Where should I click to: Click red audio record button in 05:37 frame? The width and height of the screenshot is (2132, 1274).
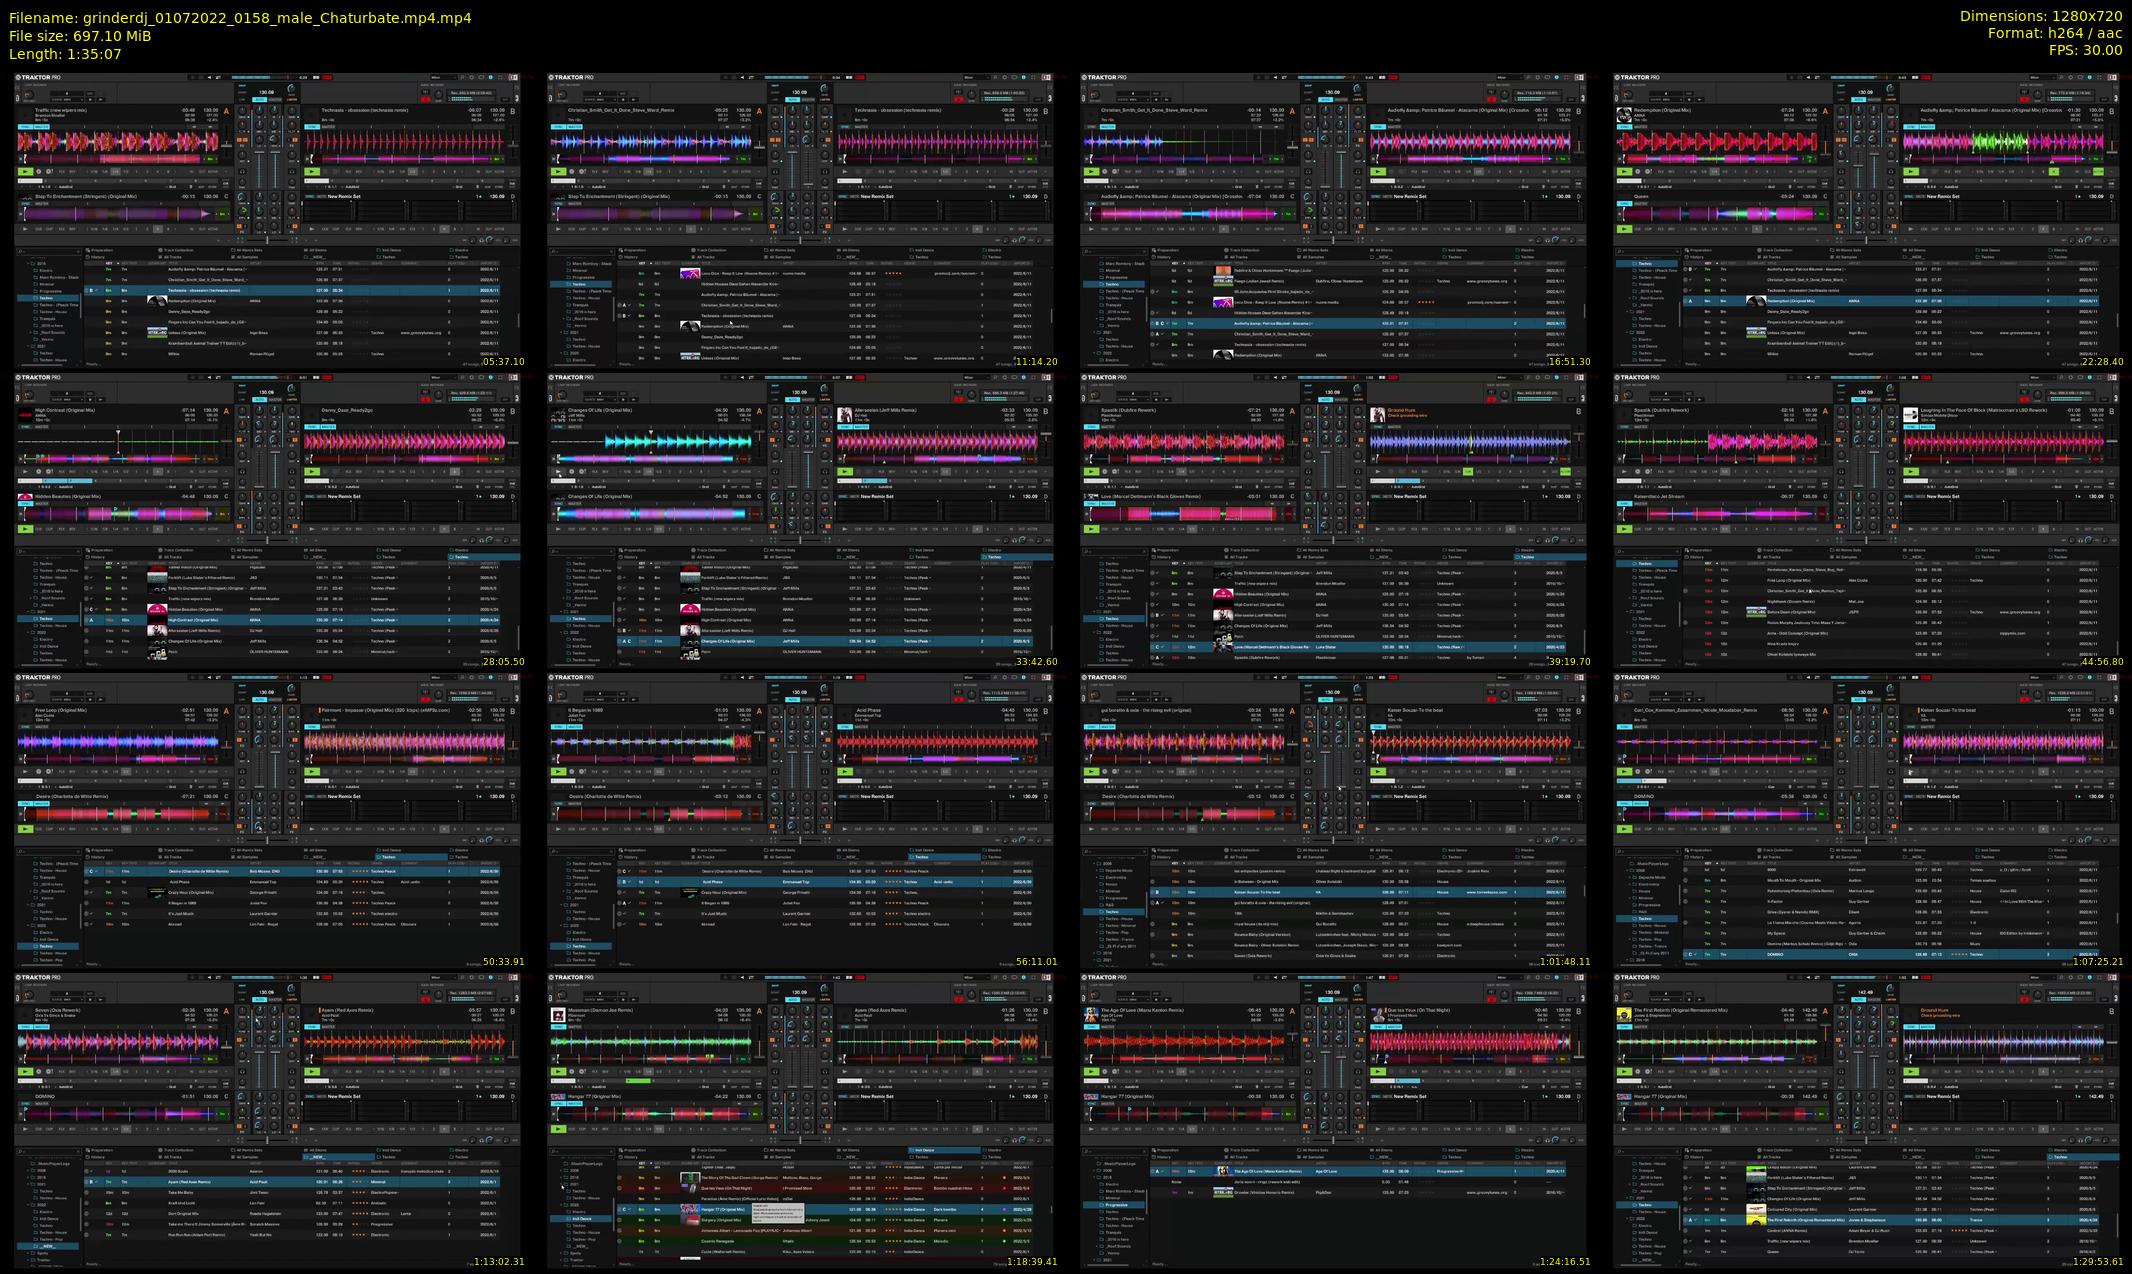click(426, 98)
